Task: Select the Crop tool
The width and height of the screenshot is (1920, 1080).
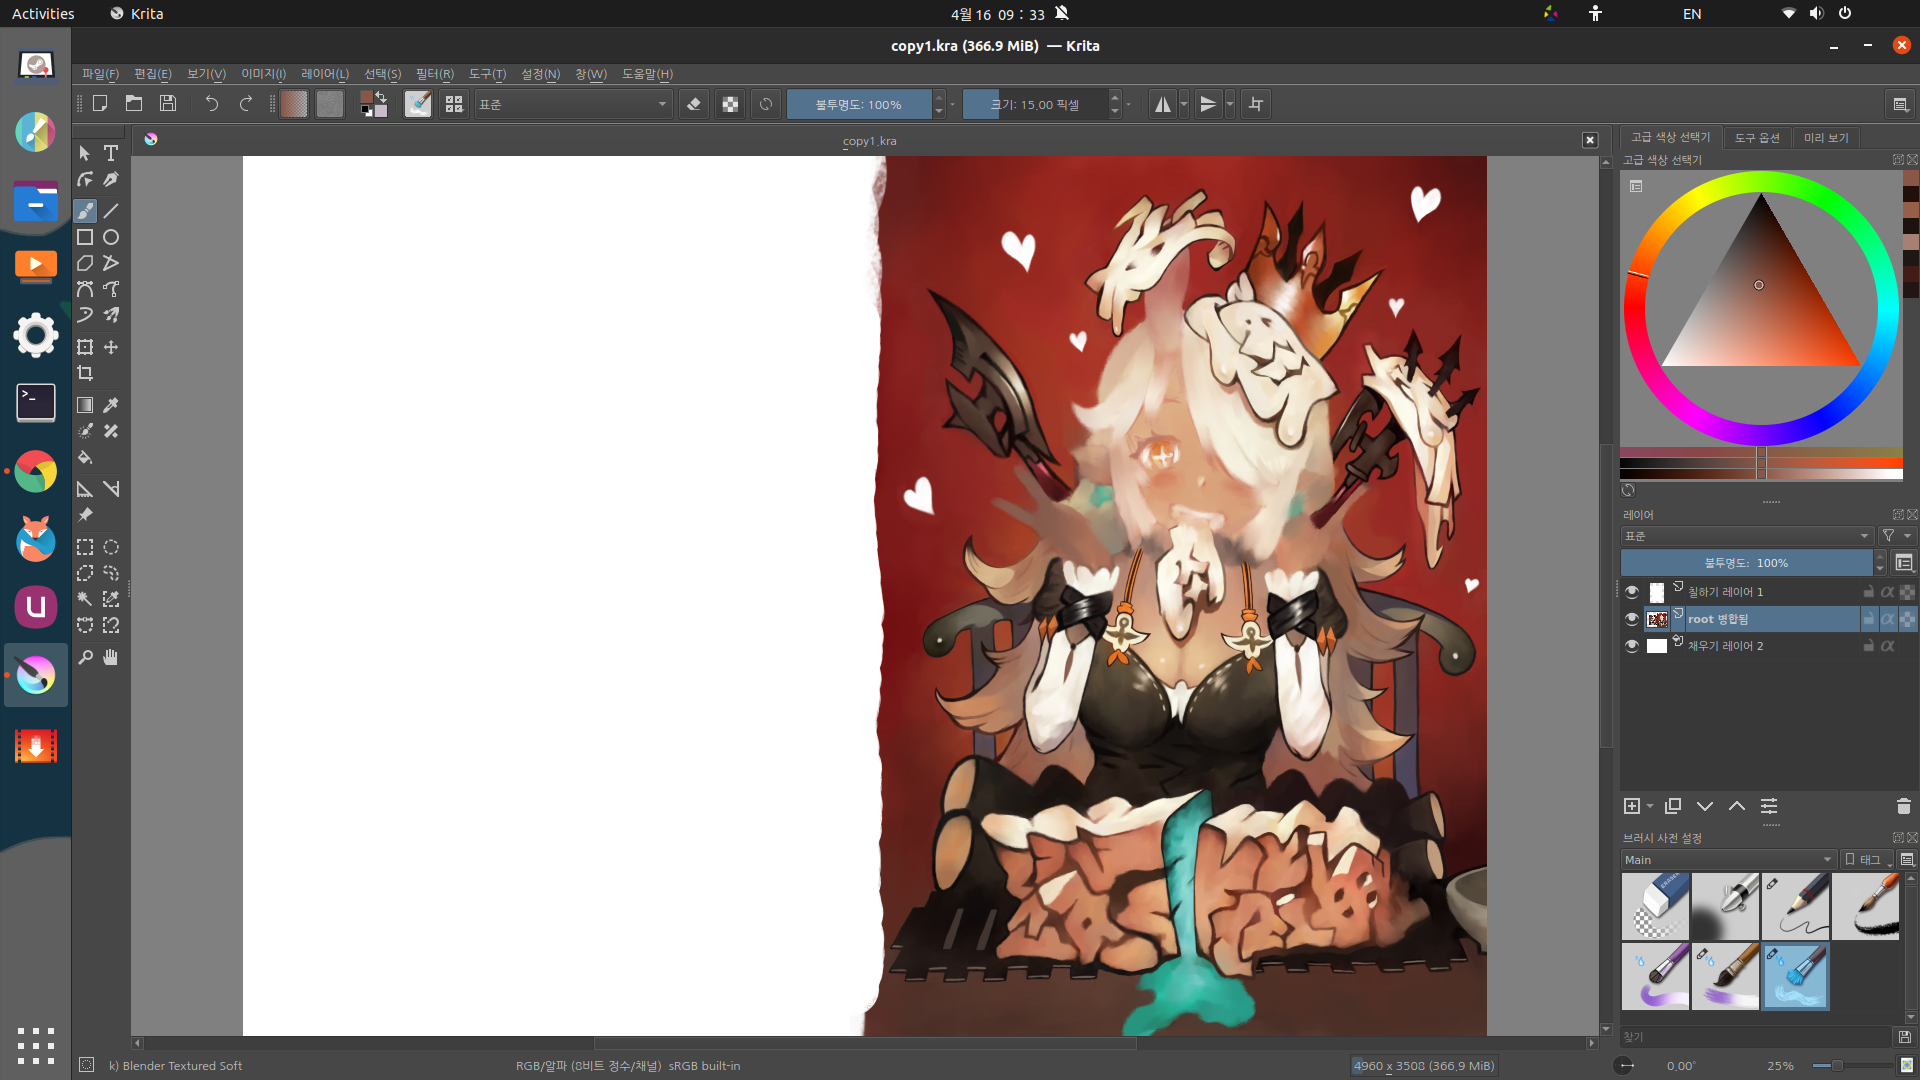Action: pyautogui.click(x=85, y=373)
